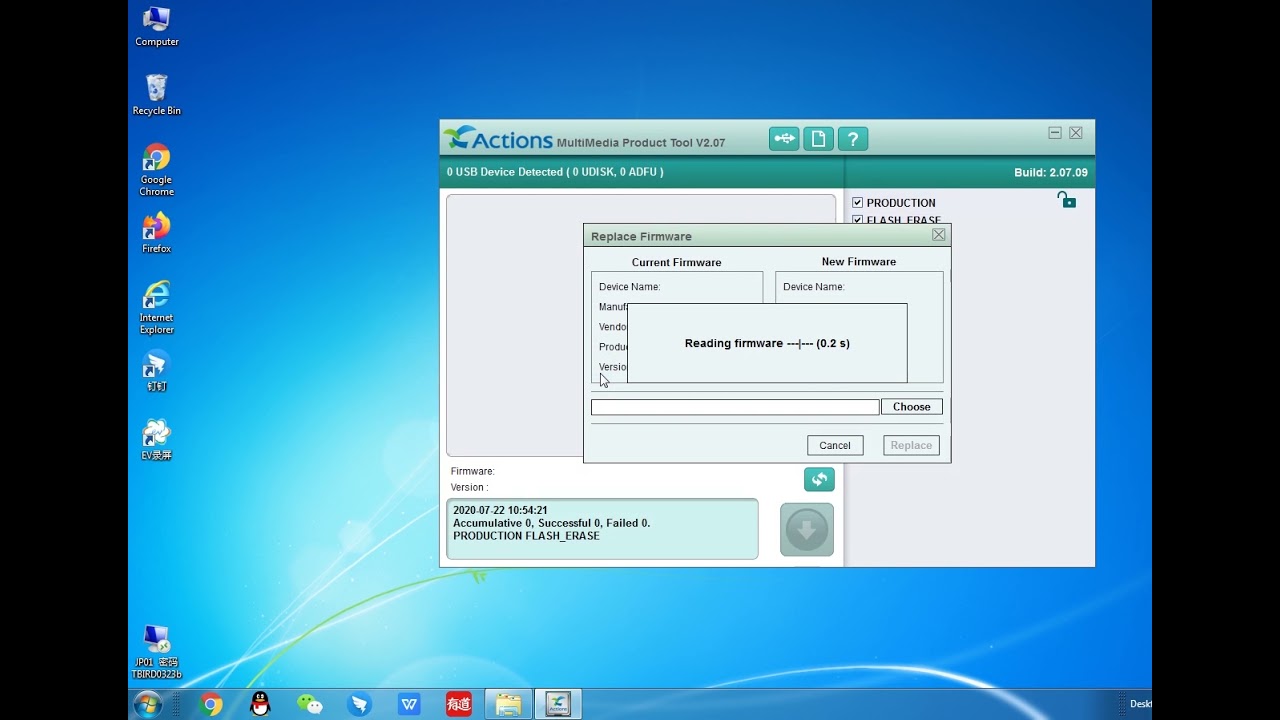Click the 'Accumulative 0, Successful 0' log line

coord(552,523)
